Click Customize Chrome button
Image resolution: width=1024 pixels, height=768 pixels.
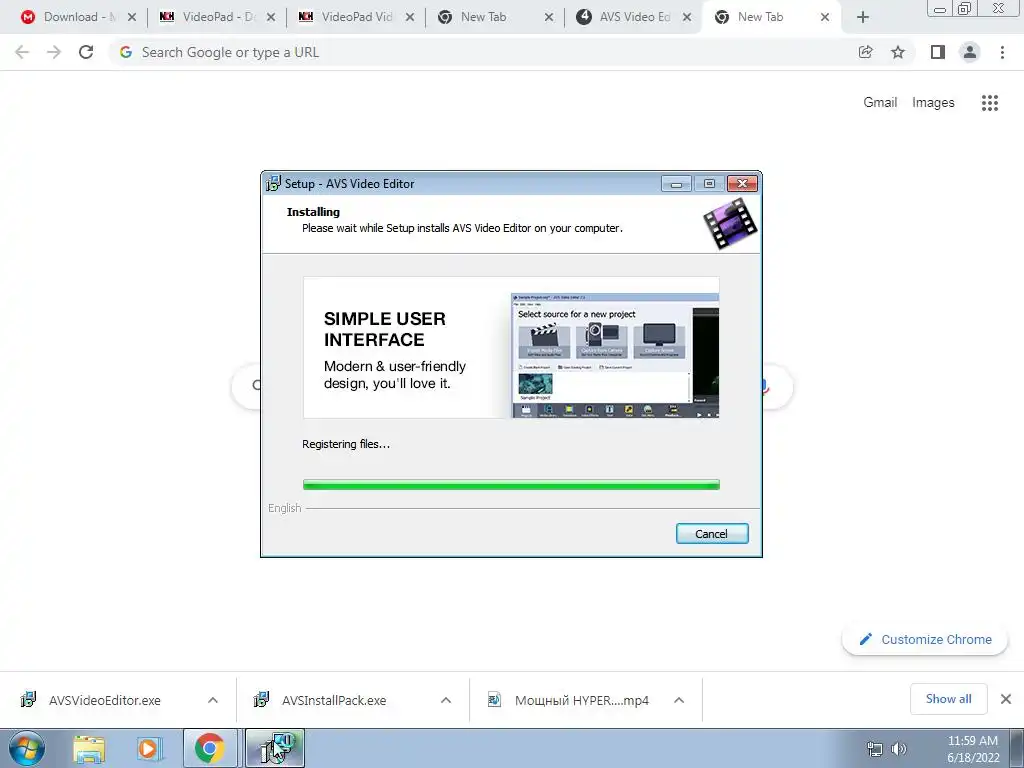(925, 639)
